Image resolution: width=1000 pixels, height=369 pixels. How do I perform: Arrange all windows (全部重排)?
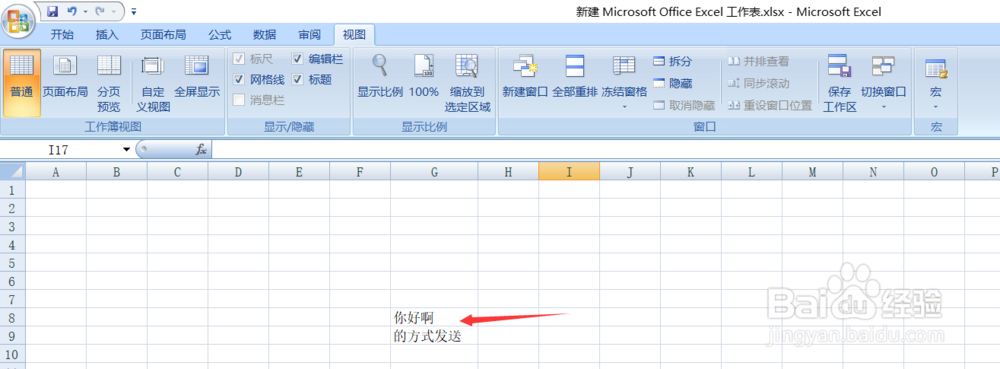(575, 76)
